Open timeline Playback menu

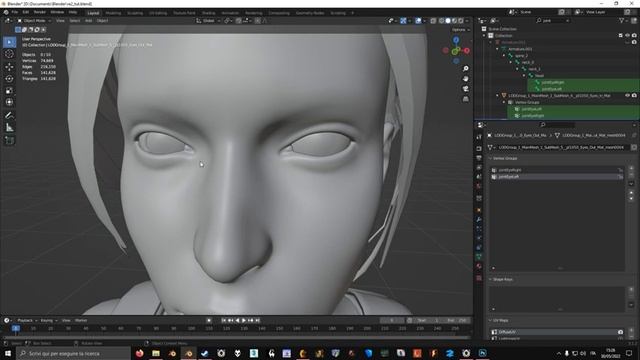tap(27, 320)
